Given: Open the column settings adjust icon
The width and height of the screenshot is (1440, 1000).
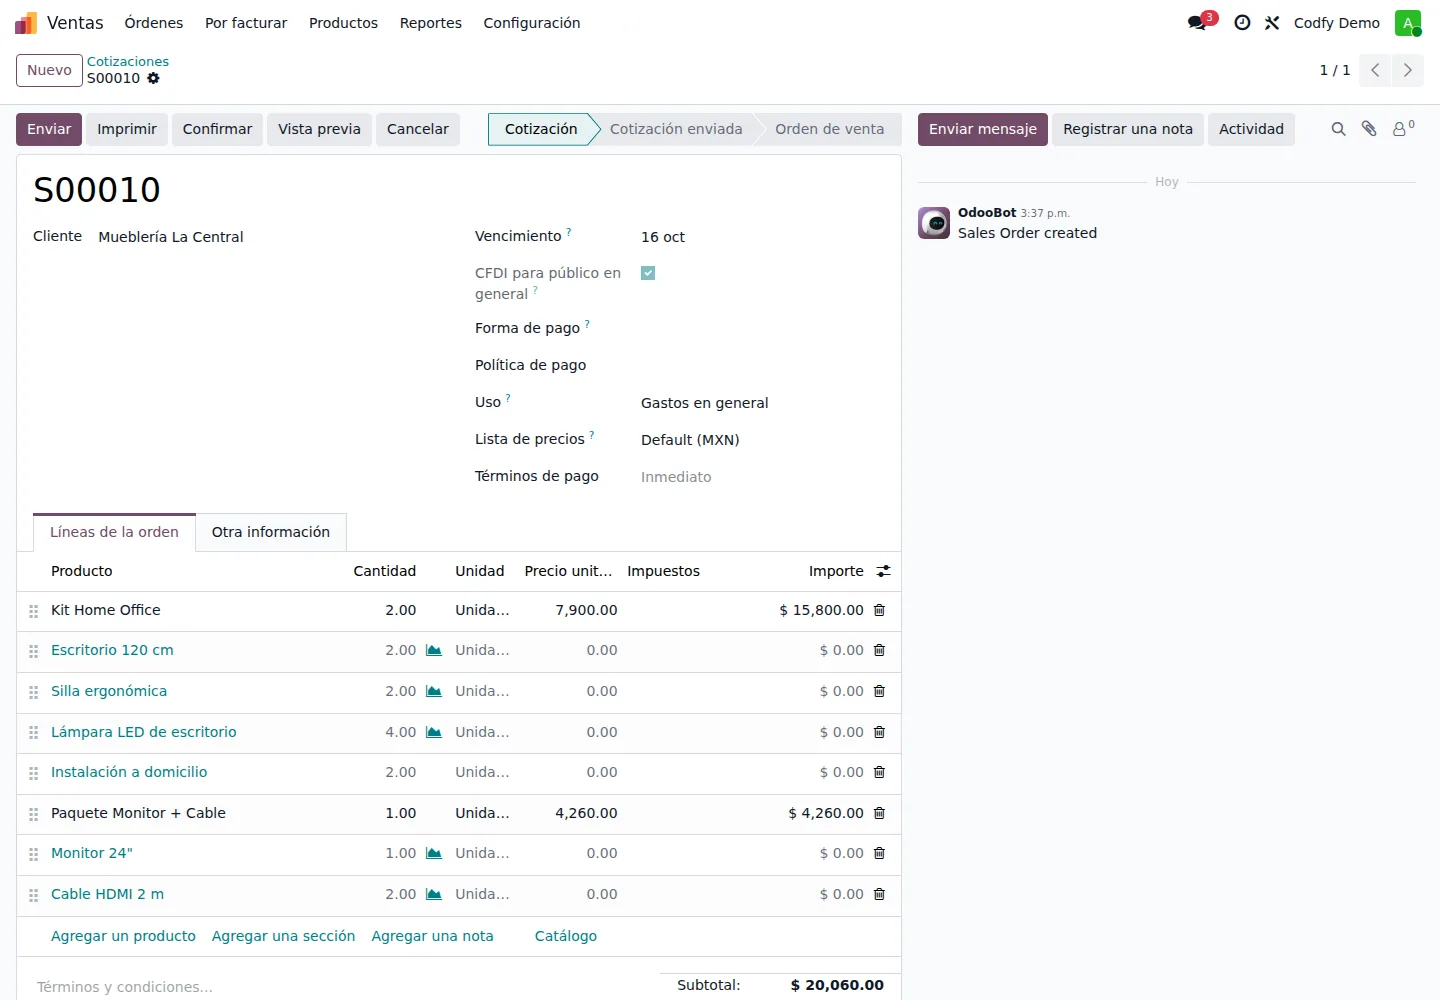Looking at the screenshot, I should pyautogui.click(x=883, y=571).
